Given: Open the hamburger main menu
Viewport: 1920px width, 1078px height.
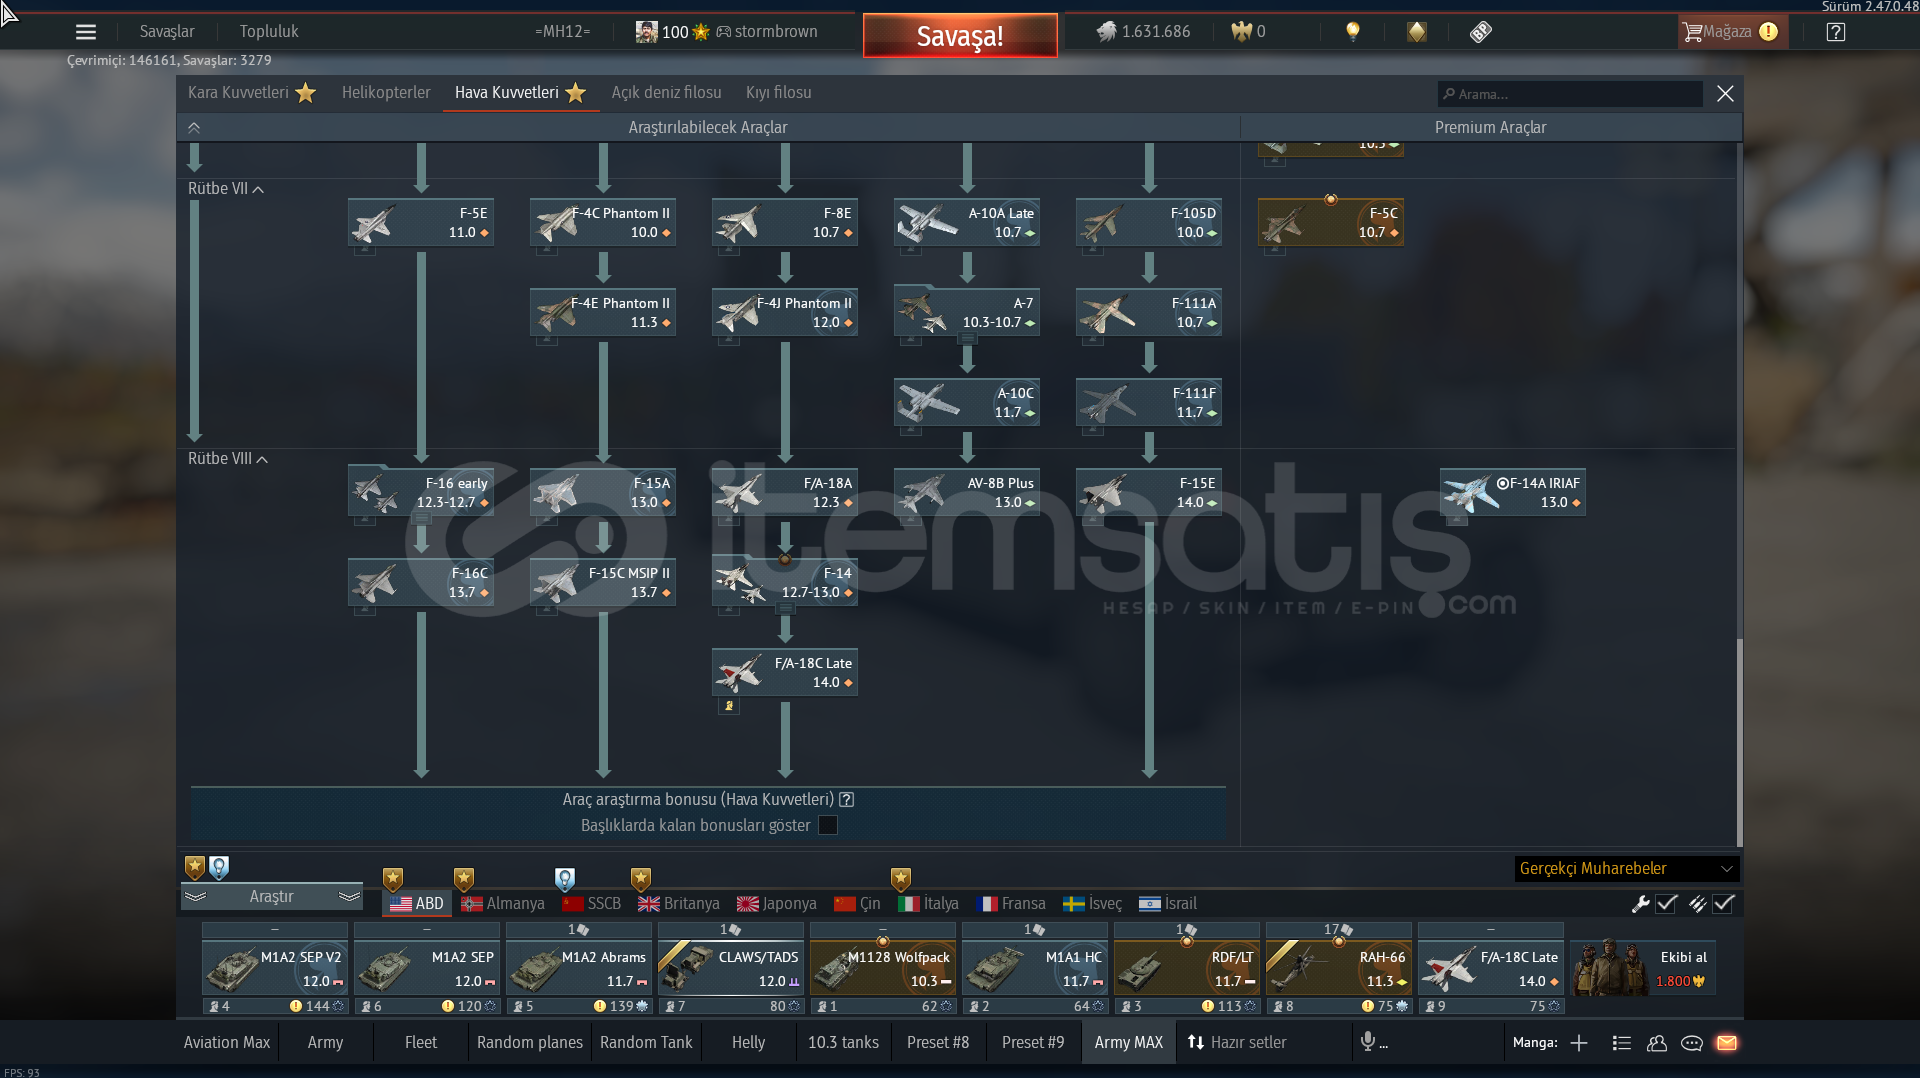Looking at the screenshot, I should [86, 32].
